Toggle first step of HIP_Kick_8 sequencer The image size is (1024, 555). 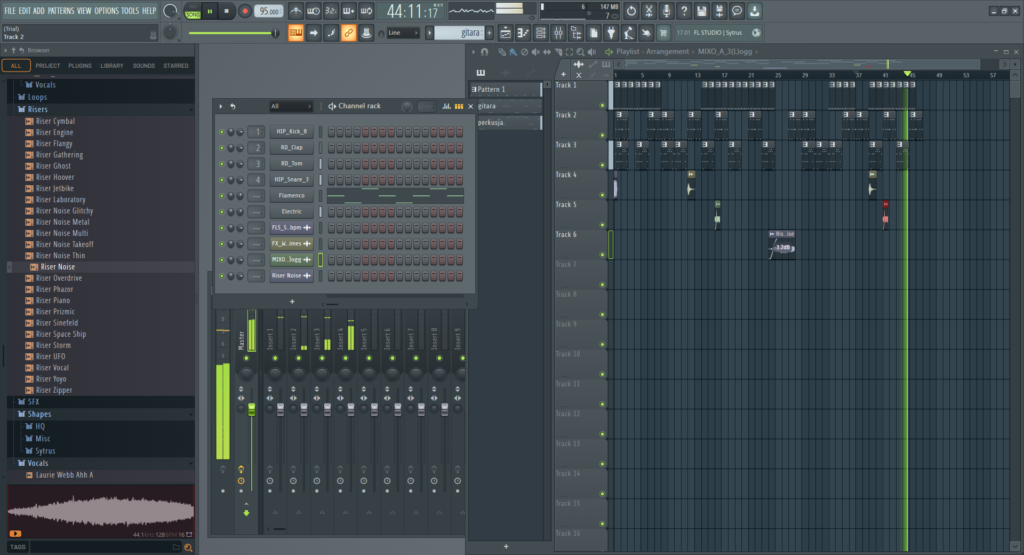332,132
